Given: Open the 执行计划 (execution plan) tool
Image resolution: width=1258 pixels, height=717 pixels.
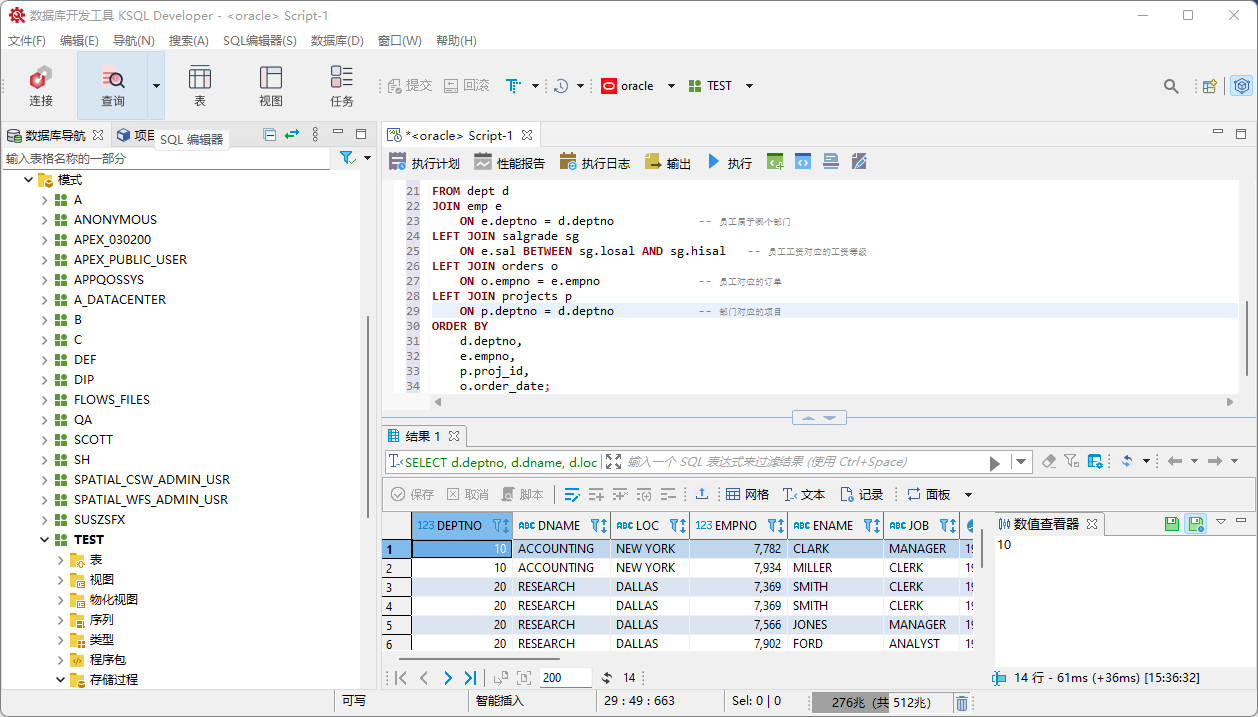Looking at the screenshot, I should [424, 162].
